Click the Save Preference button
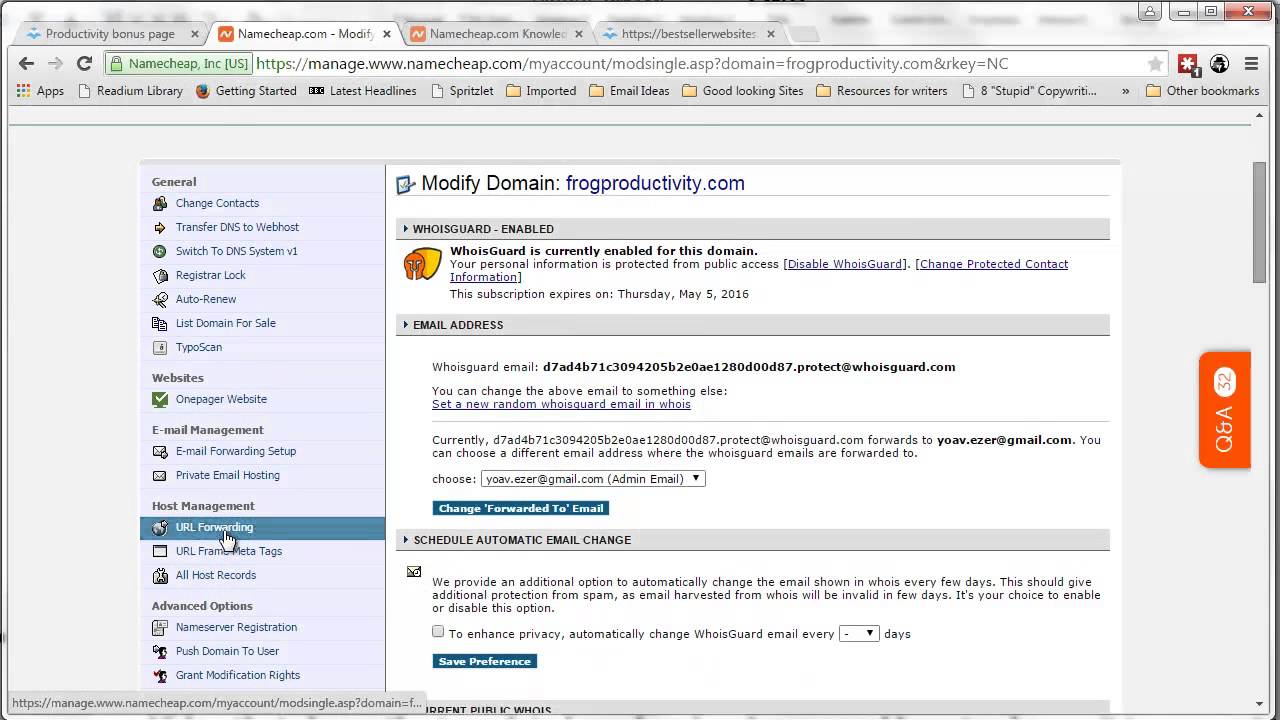The height and width of the screenshot is (720, 1280). [485, 661]
